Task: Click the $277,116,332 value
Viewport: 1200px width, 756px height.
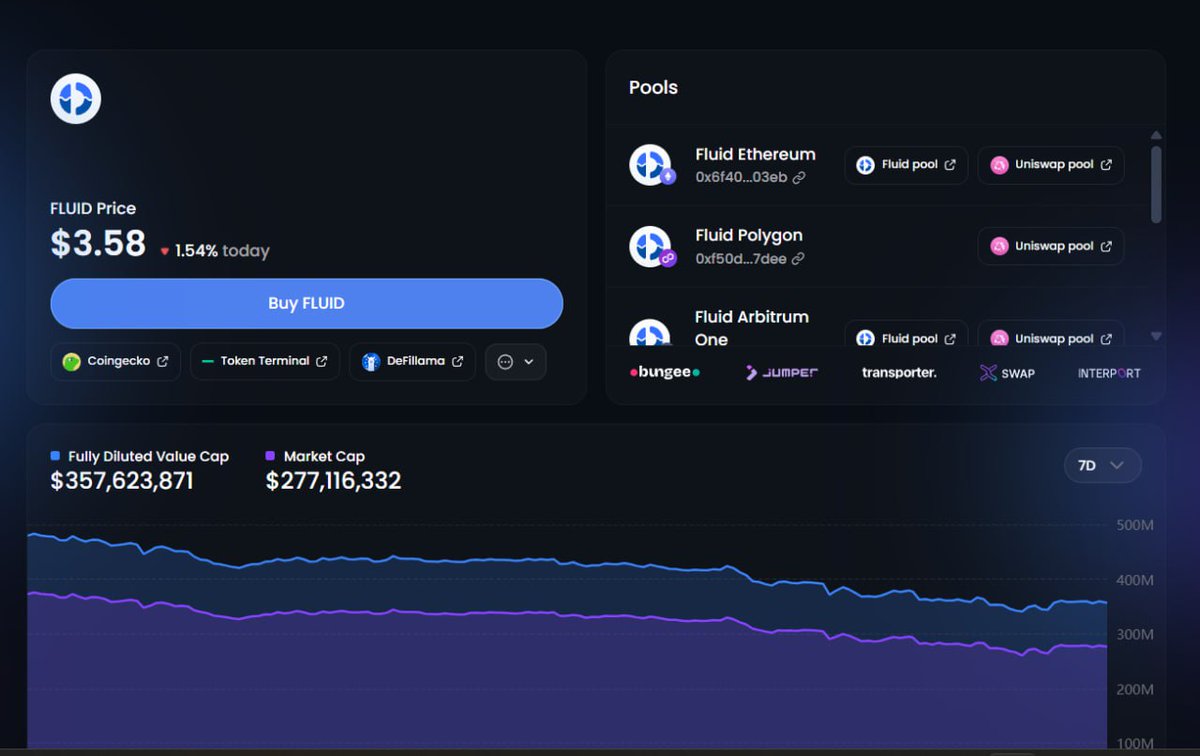Action: [333, 481]
